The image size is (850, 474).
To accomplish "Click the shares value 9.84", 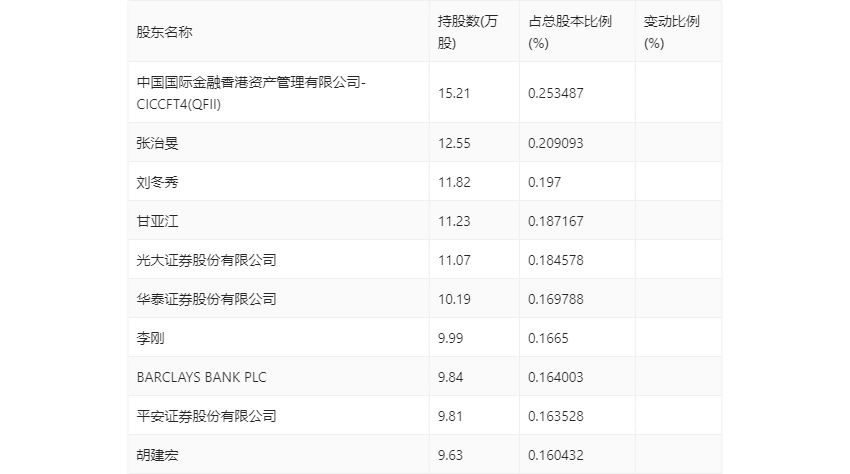I will point(450,377).
